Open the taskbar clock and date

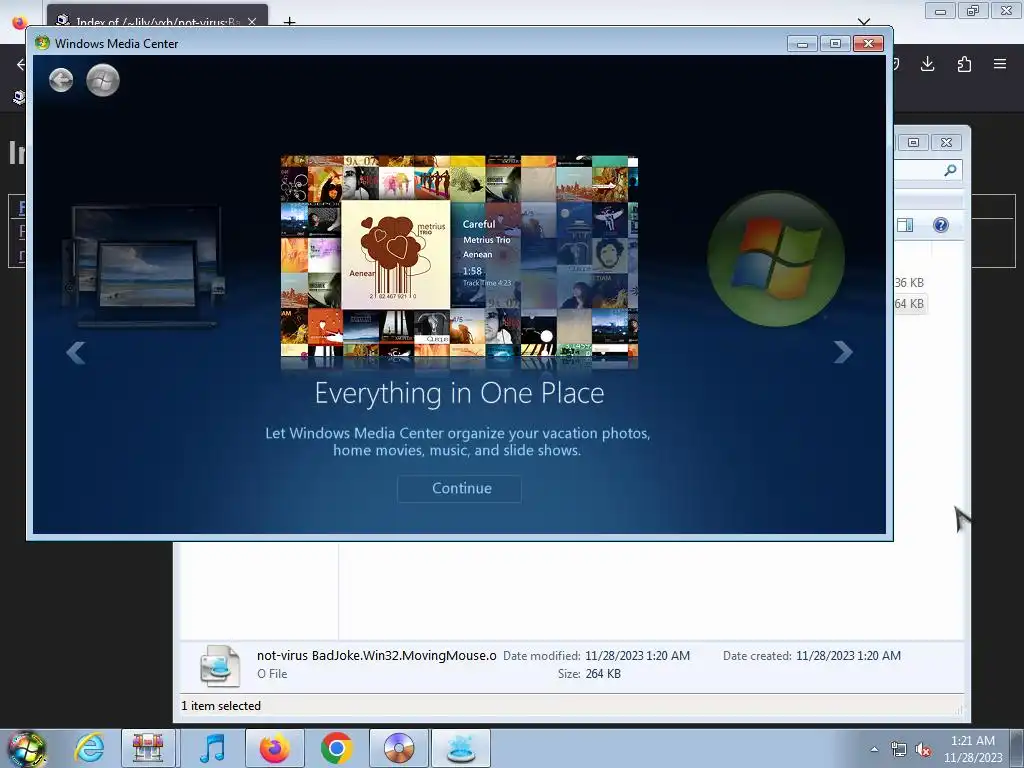[972, 749]
